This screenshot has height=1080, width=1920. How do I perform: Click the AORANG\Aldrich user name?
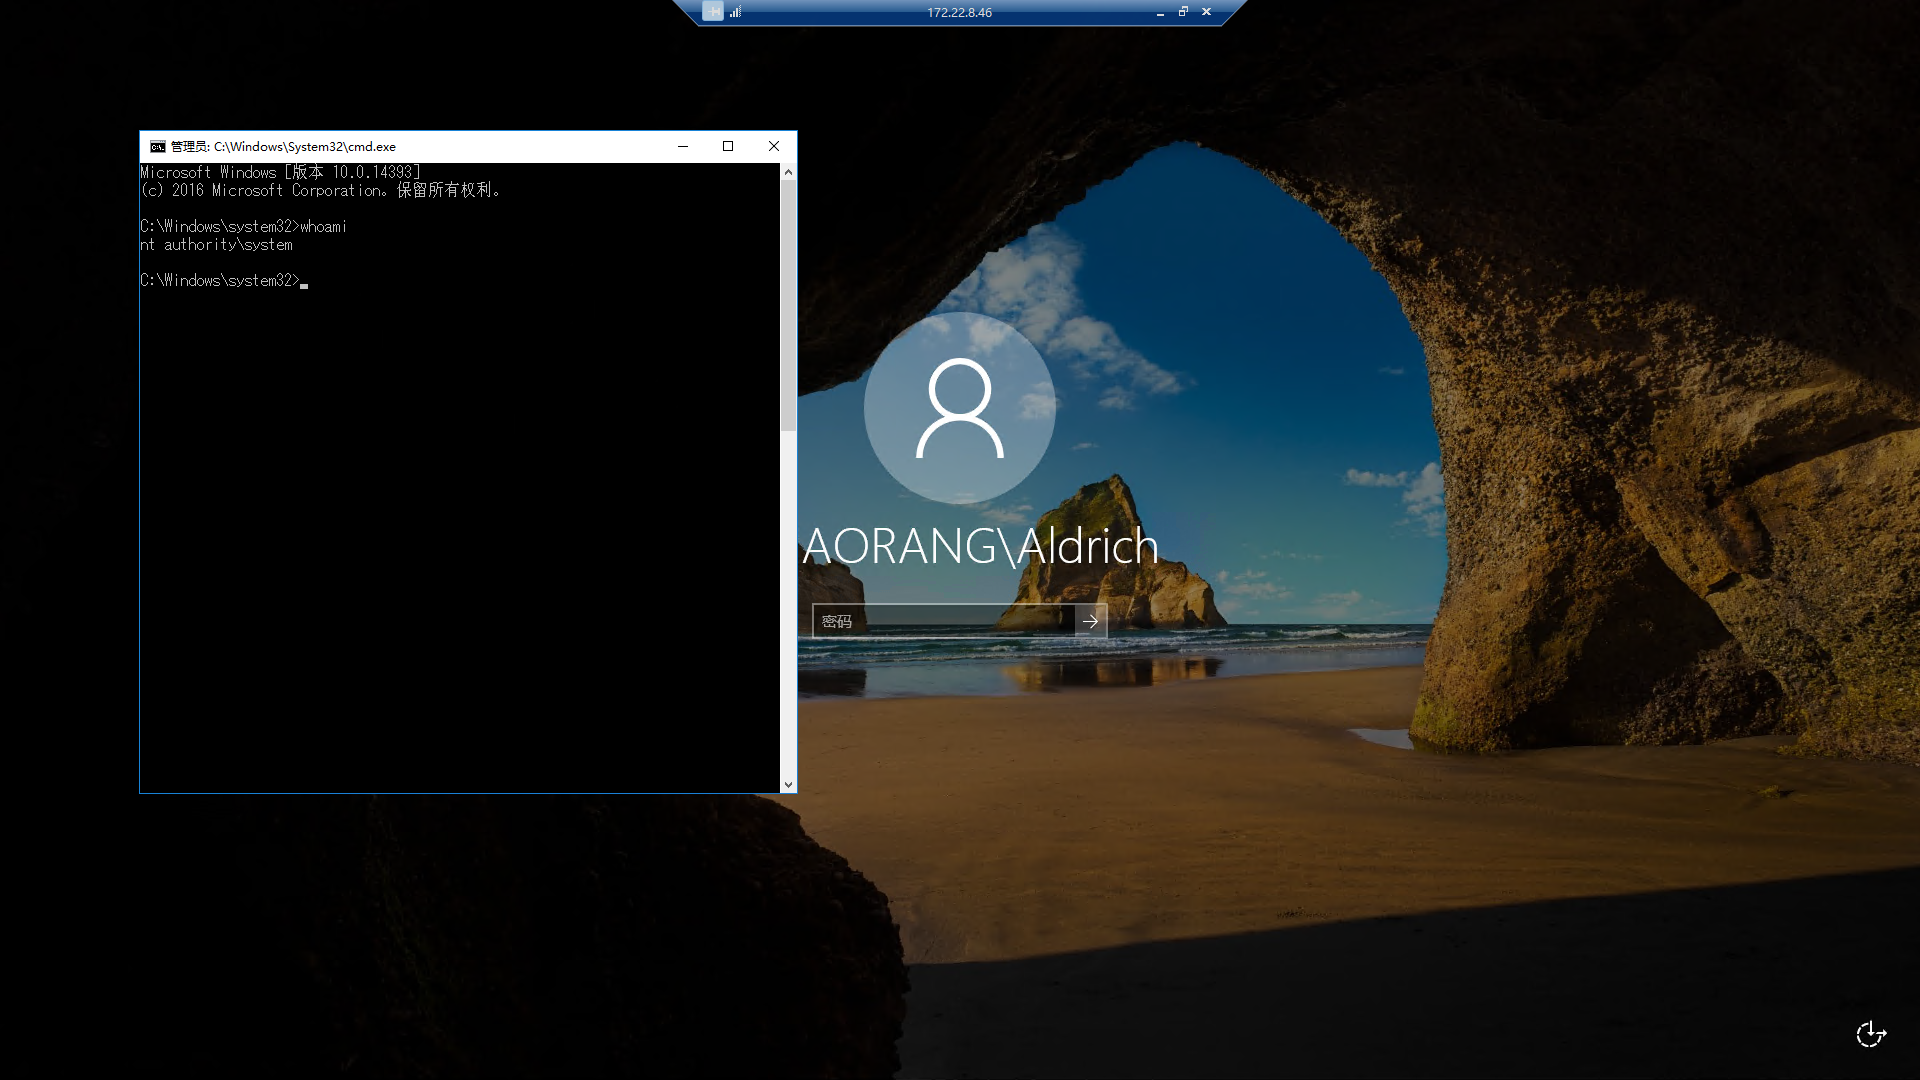(980, 547)
